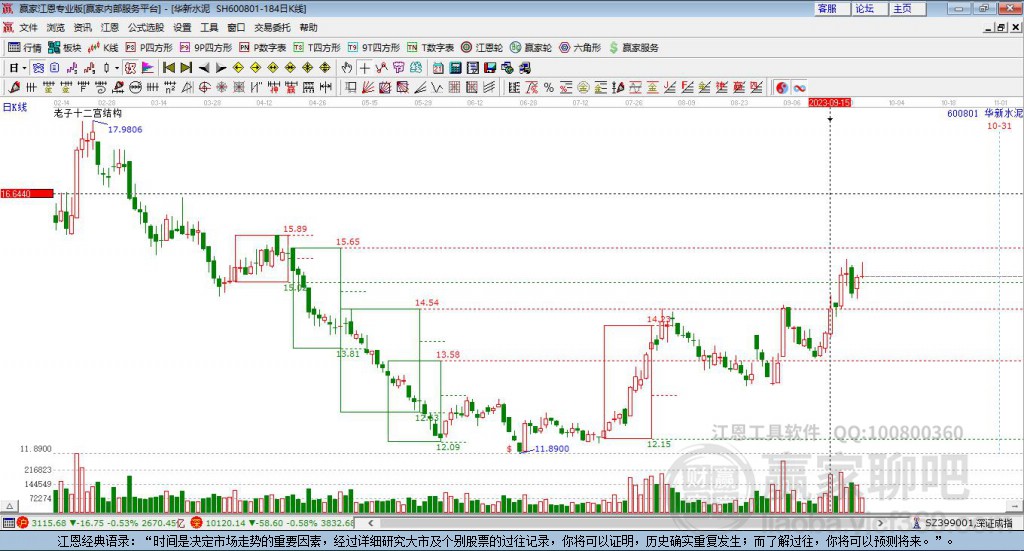Click the 11.8900 low price label
Viewport: 1024px width, 551px height.
(552, 449)
